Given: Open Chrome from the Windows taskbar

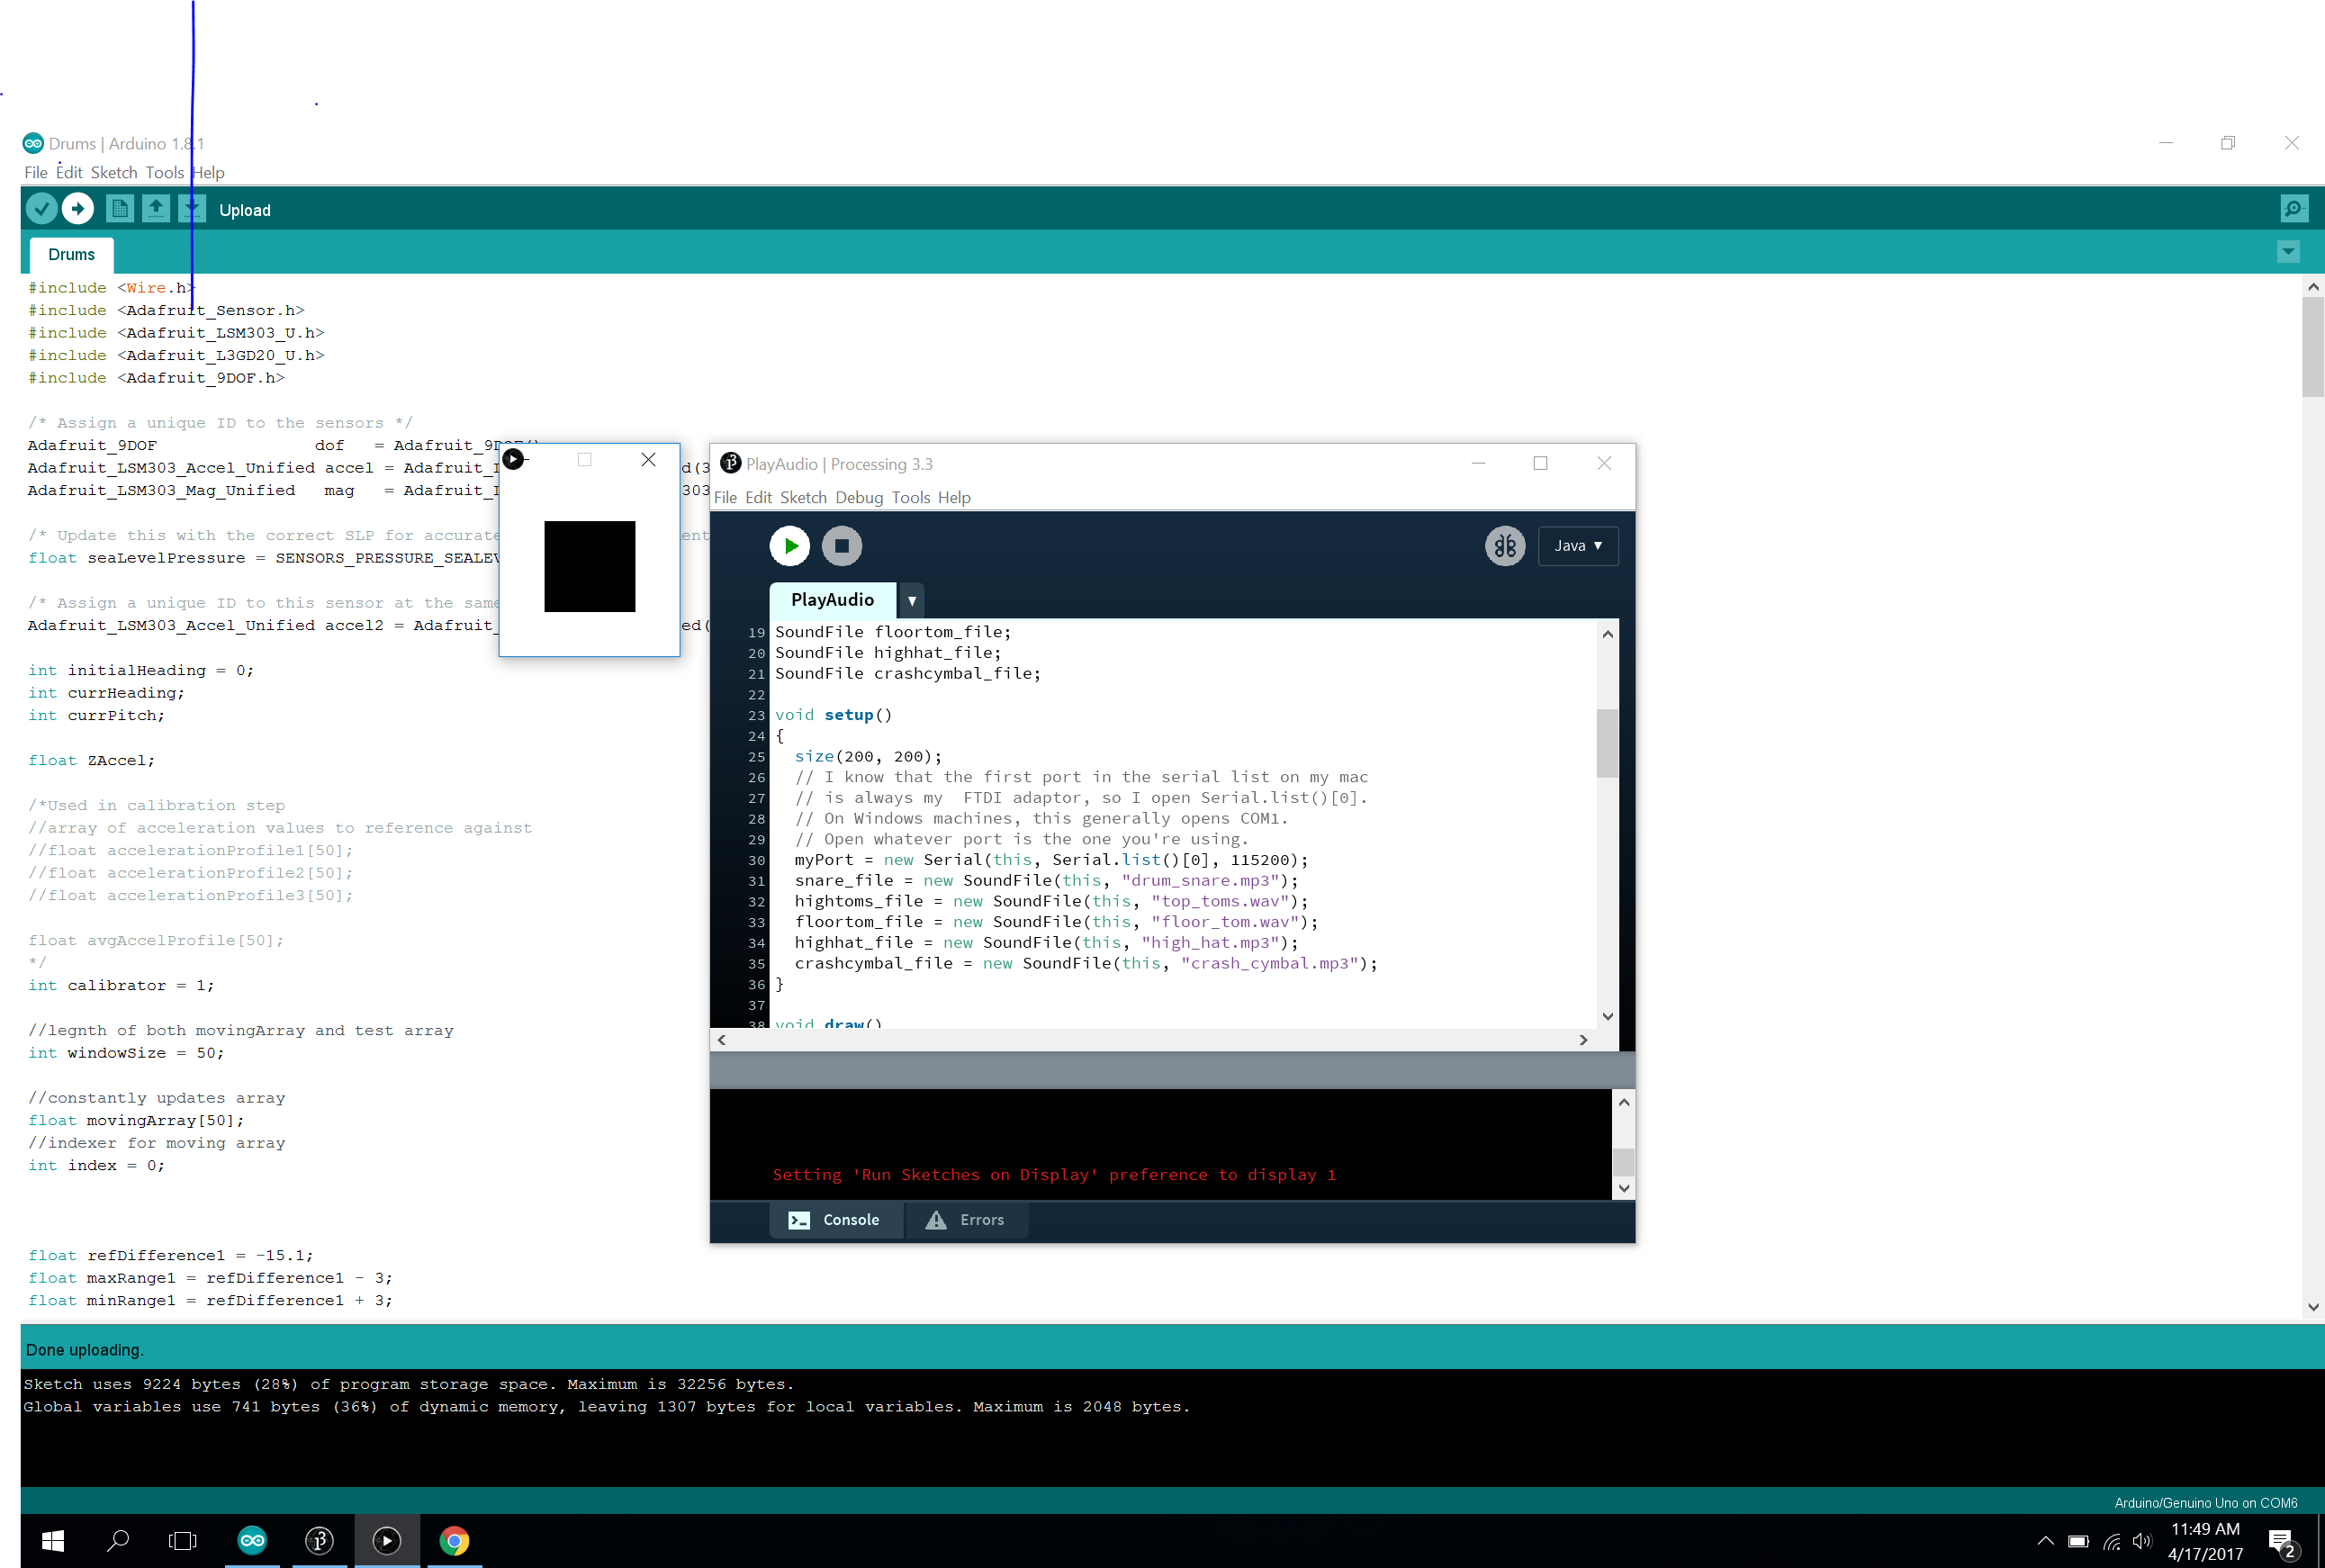Looking at the screenshot, I should (x=454, y=1541).
